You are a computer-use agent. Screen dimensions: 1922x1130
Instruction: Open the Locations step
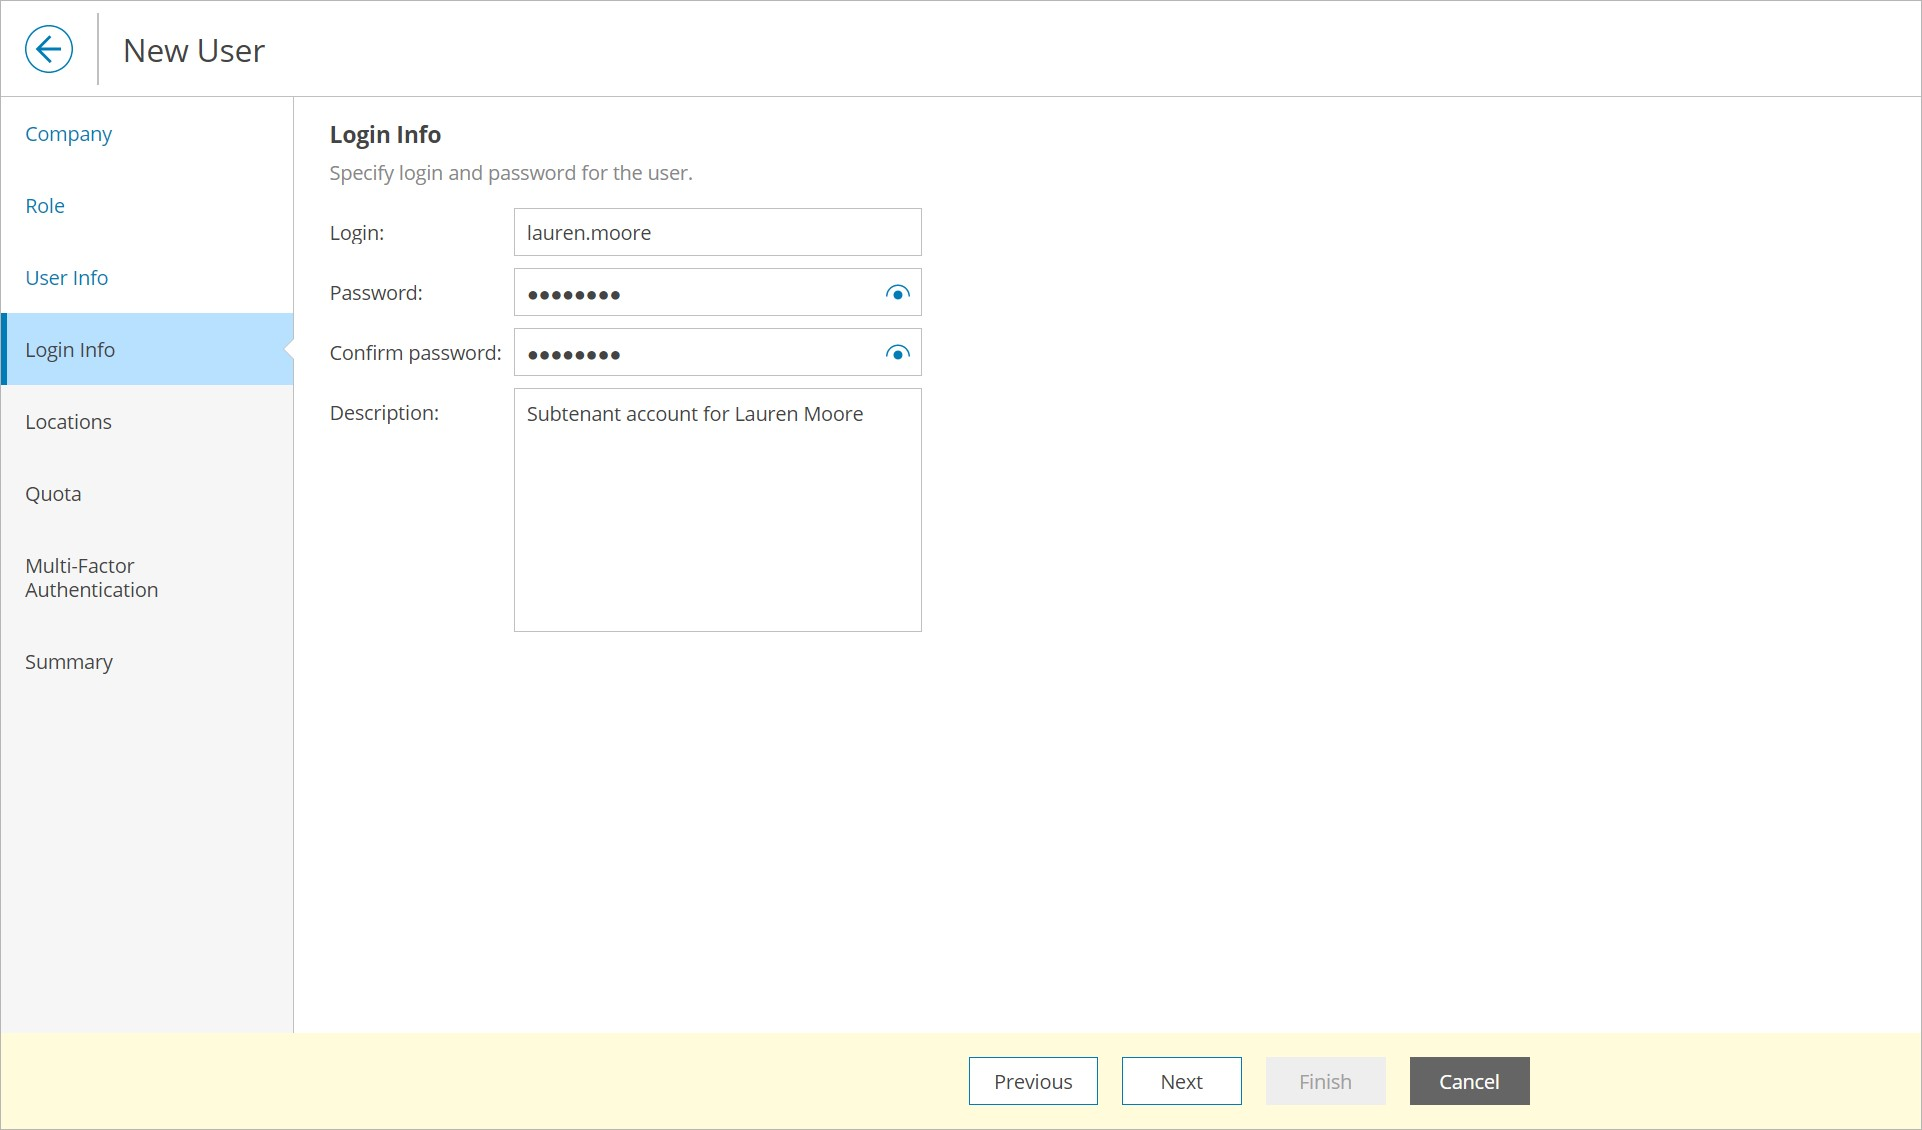pyautogui.click(x=68, y=422)
